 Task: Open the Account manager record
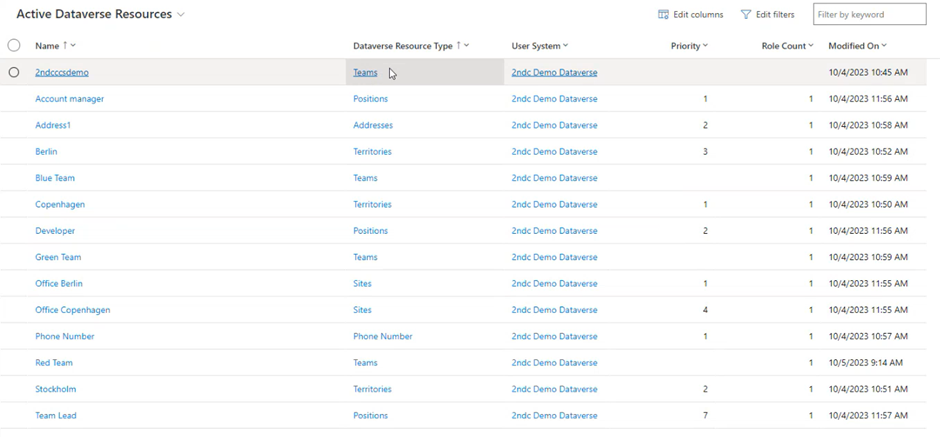click(x=69, y=99)
